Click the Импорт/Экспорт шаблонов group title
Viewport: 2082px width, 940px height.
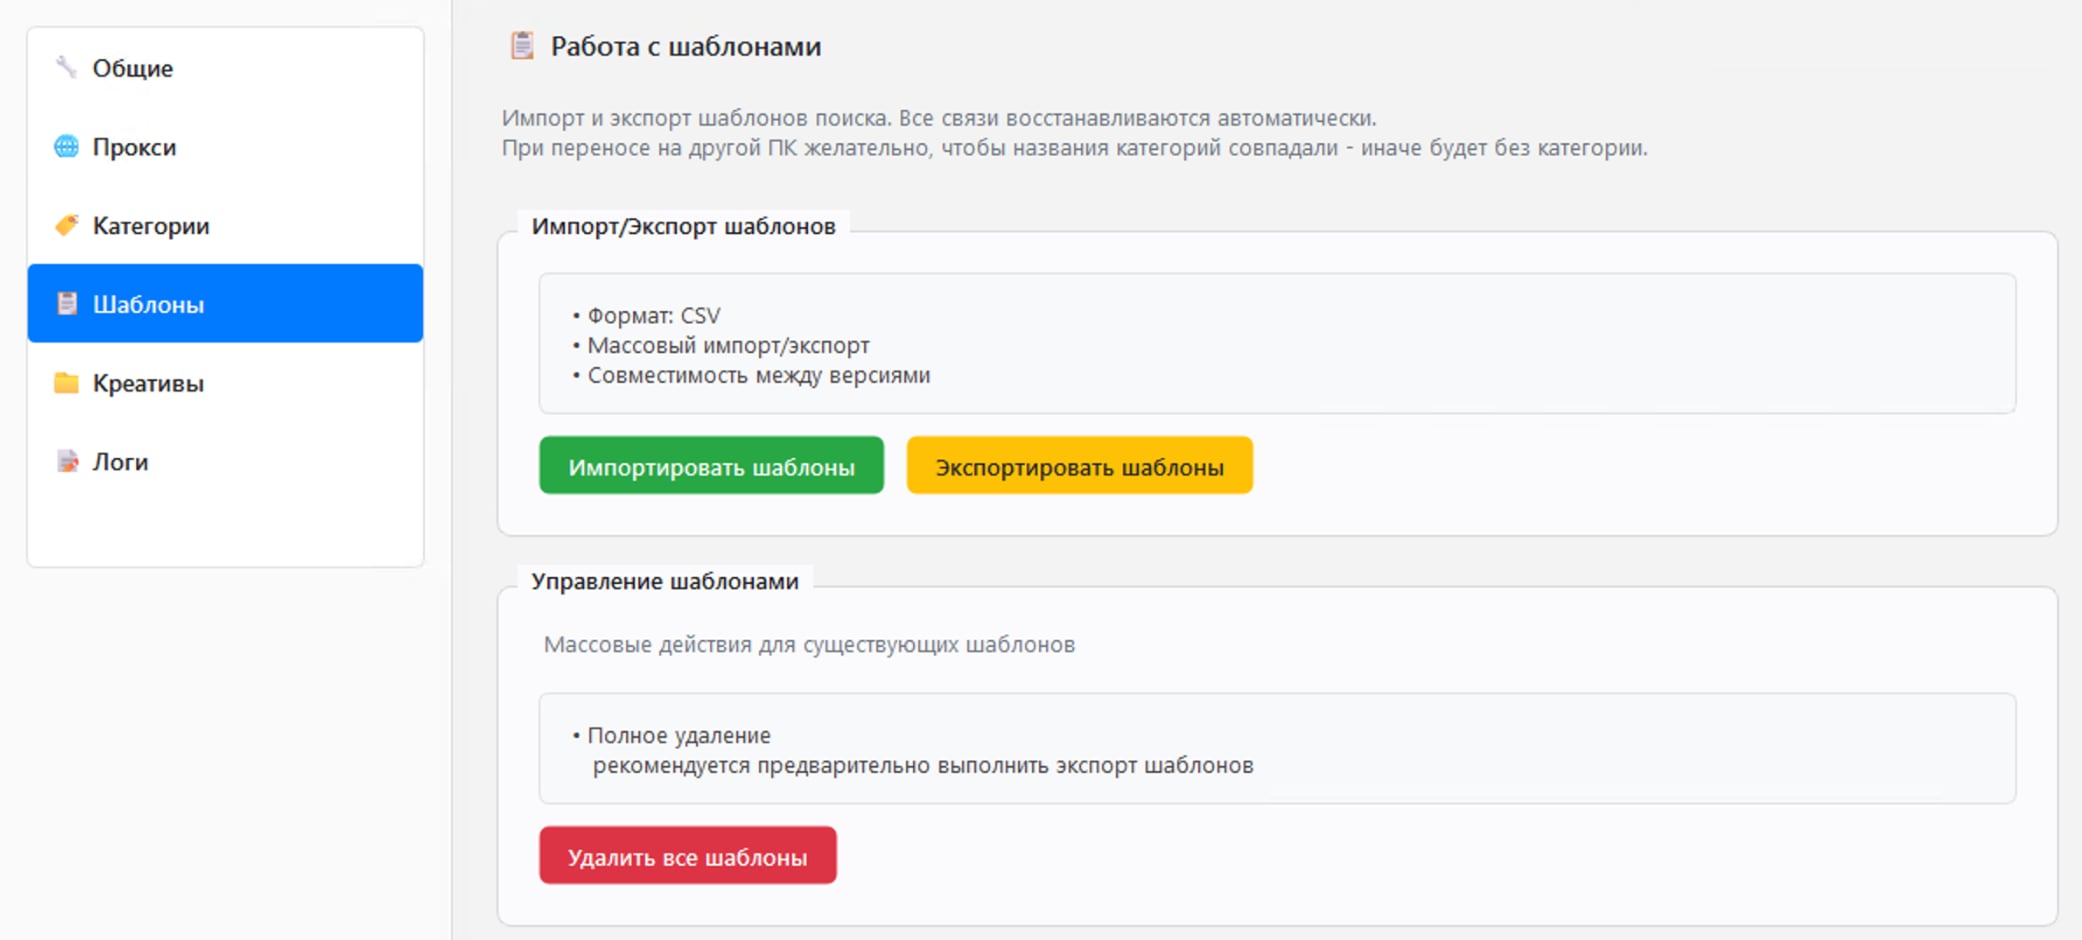[x=683, y=227]
